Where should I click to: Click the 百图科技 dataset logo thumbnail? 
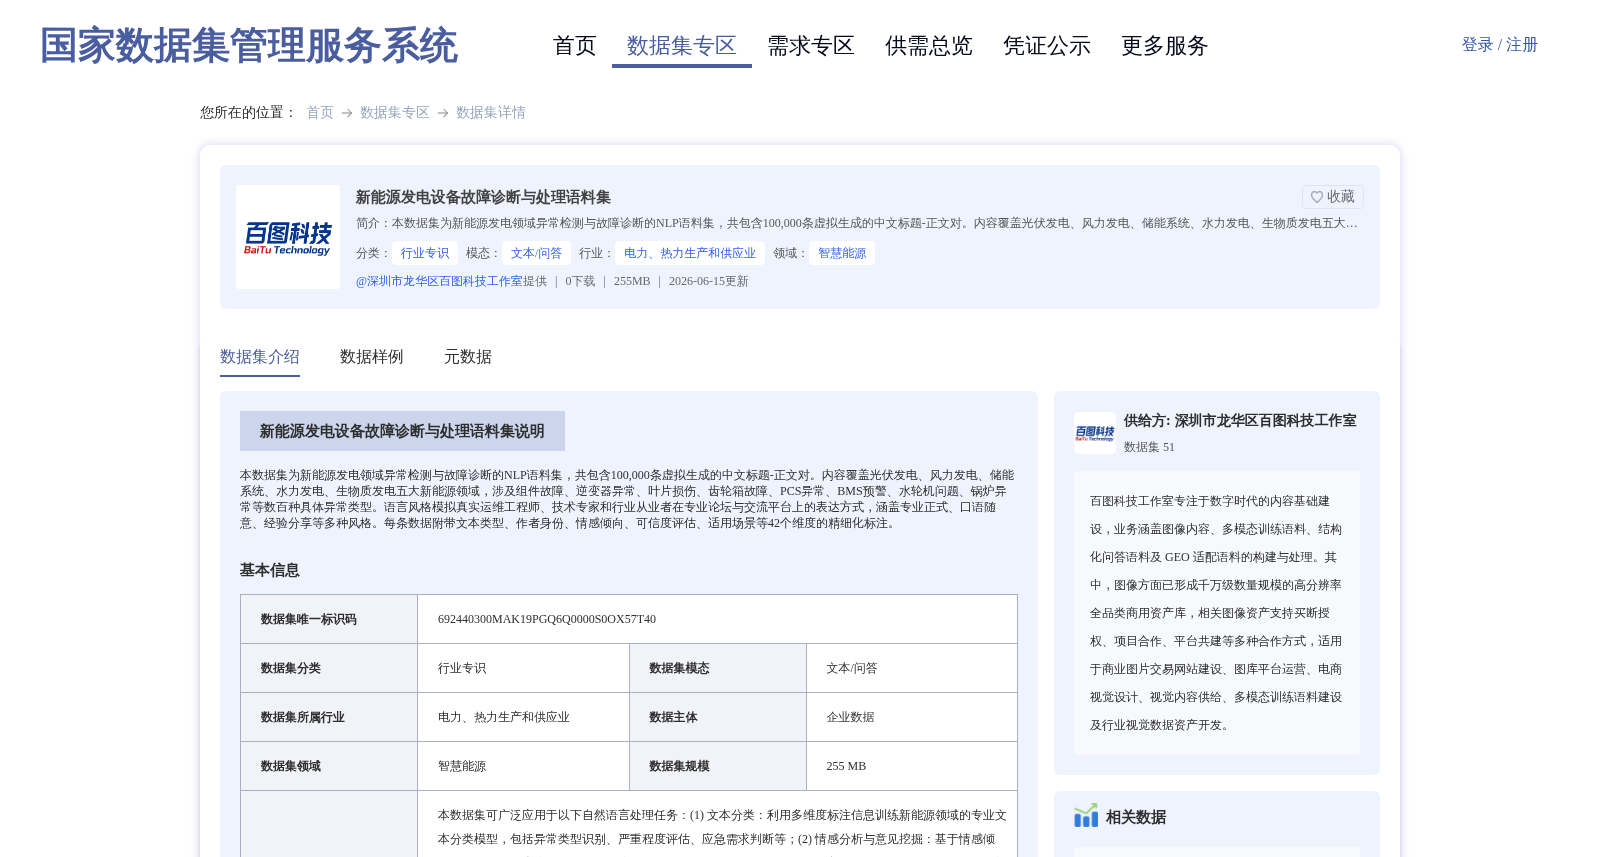[x=288, y=237]
